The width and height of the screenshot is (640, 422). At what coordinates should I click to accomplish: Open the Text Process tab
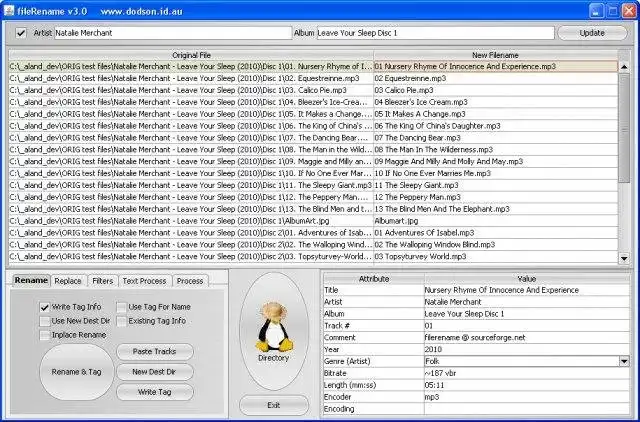(x=144, y=281)
